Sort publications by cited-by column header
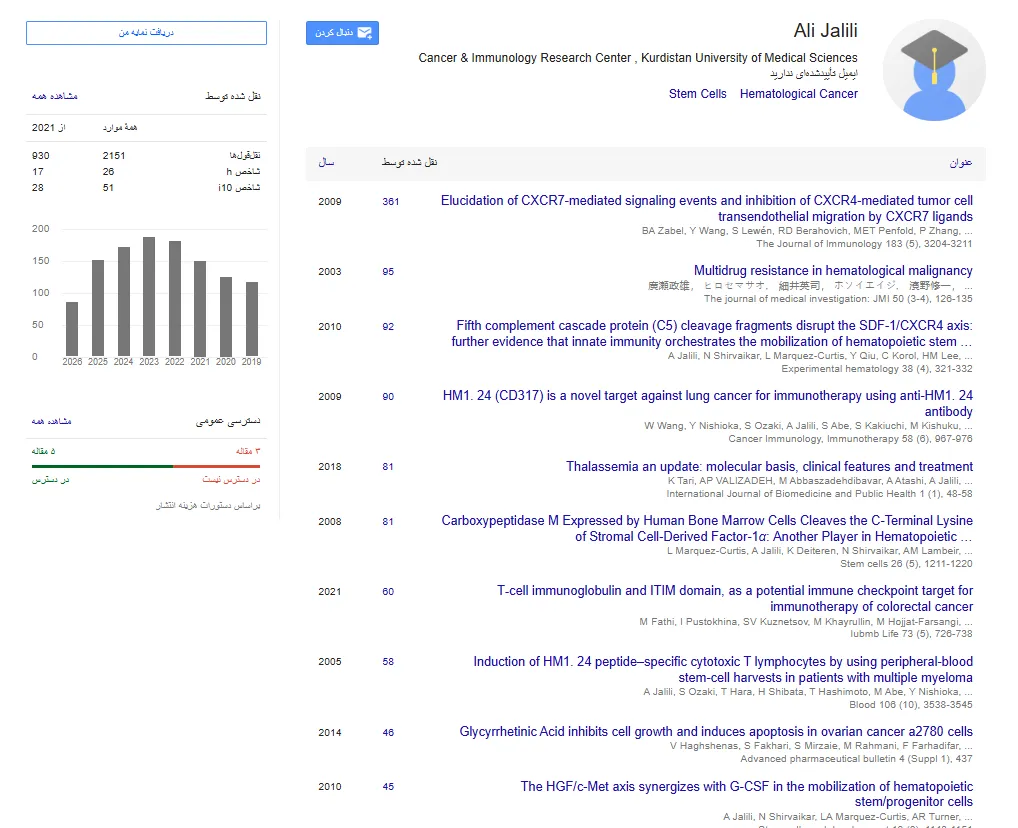 pos(409,162)
